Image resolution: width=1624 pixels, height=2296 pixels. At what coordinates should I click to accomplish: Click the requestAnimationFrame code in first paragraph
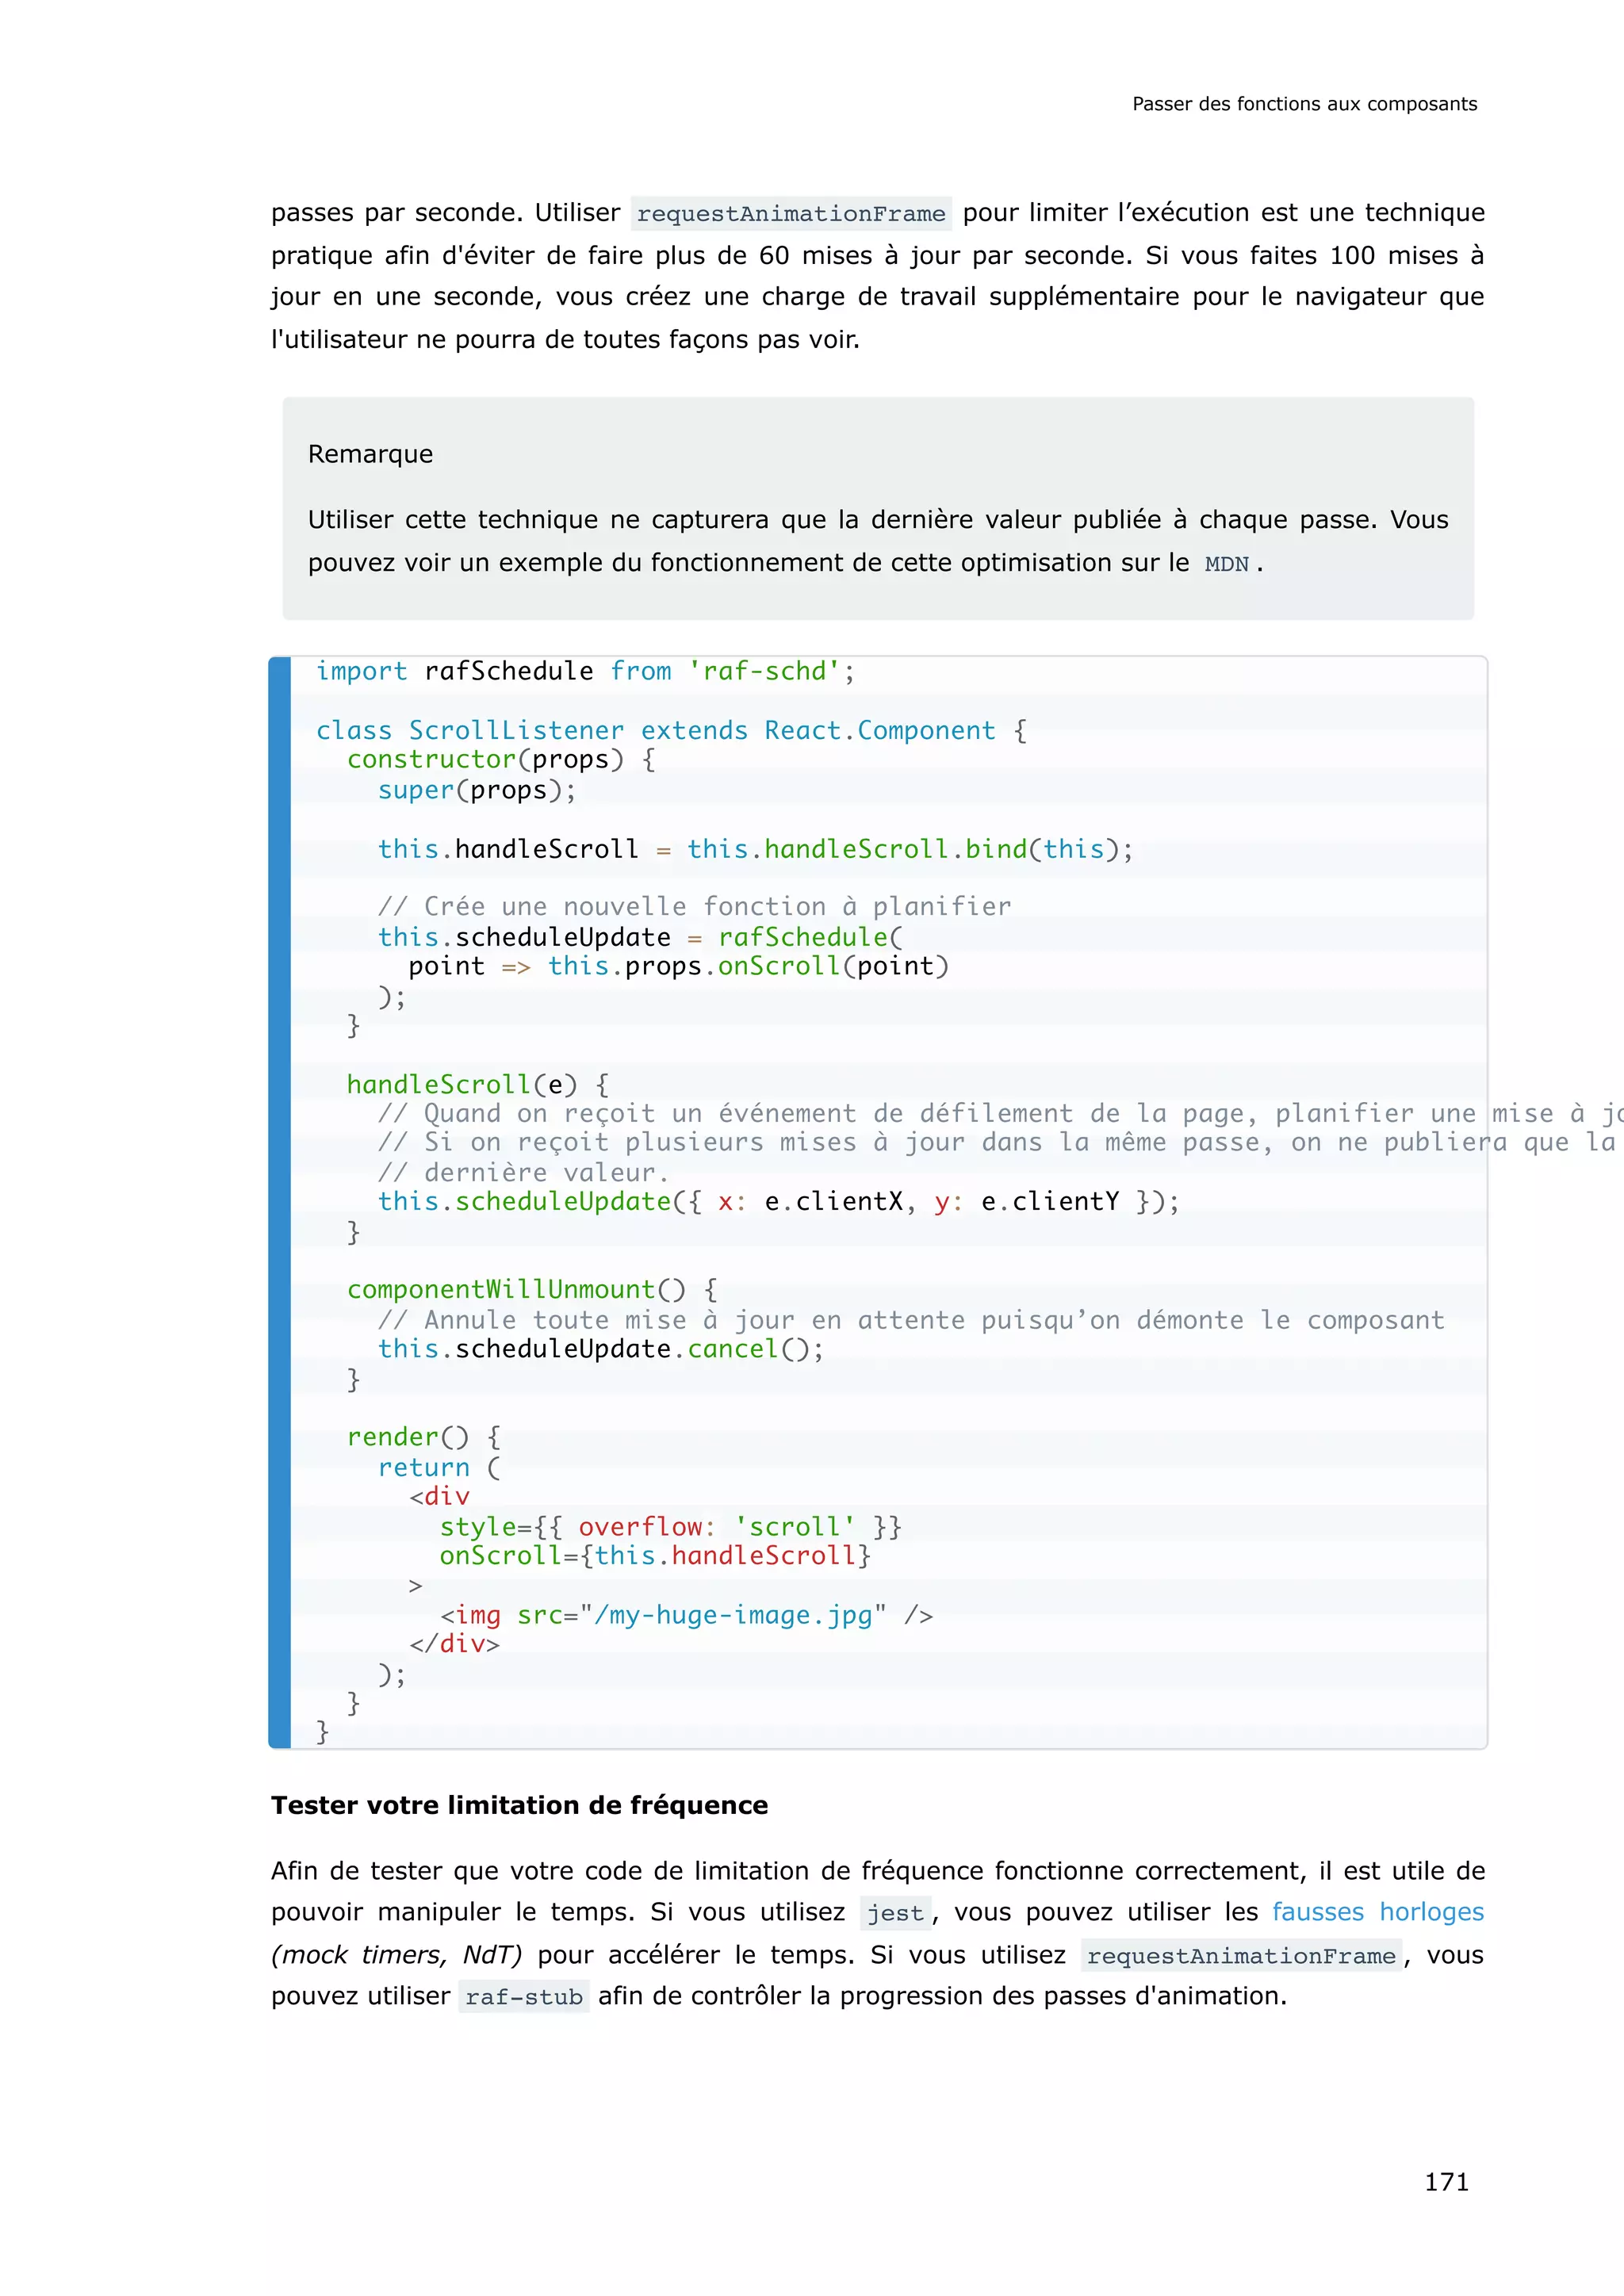(x=790, y=214)
